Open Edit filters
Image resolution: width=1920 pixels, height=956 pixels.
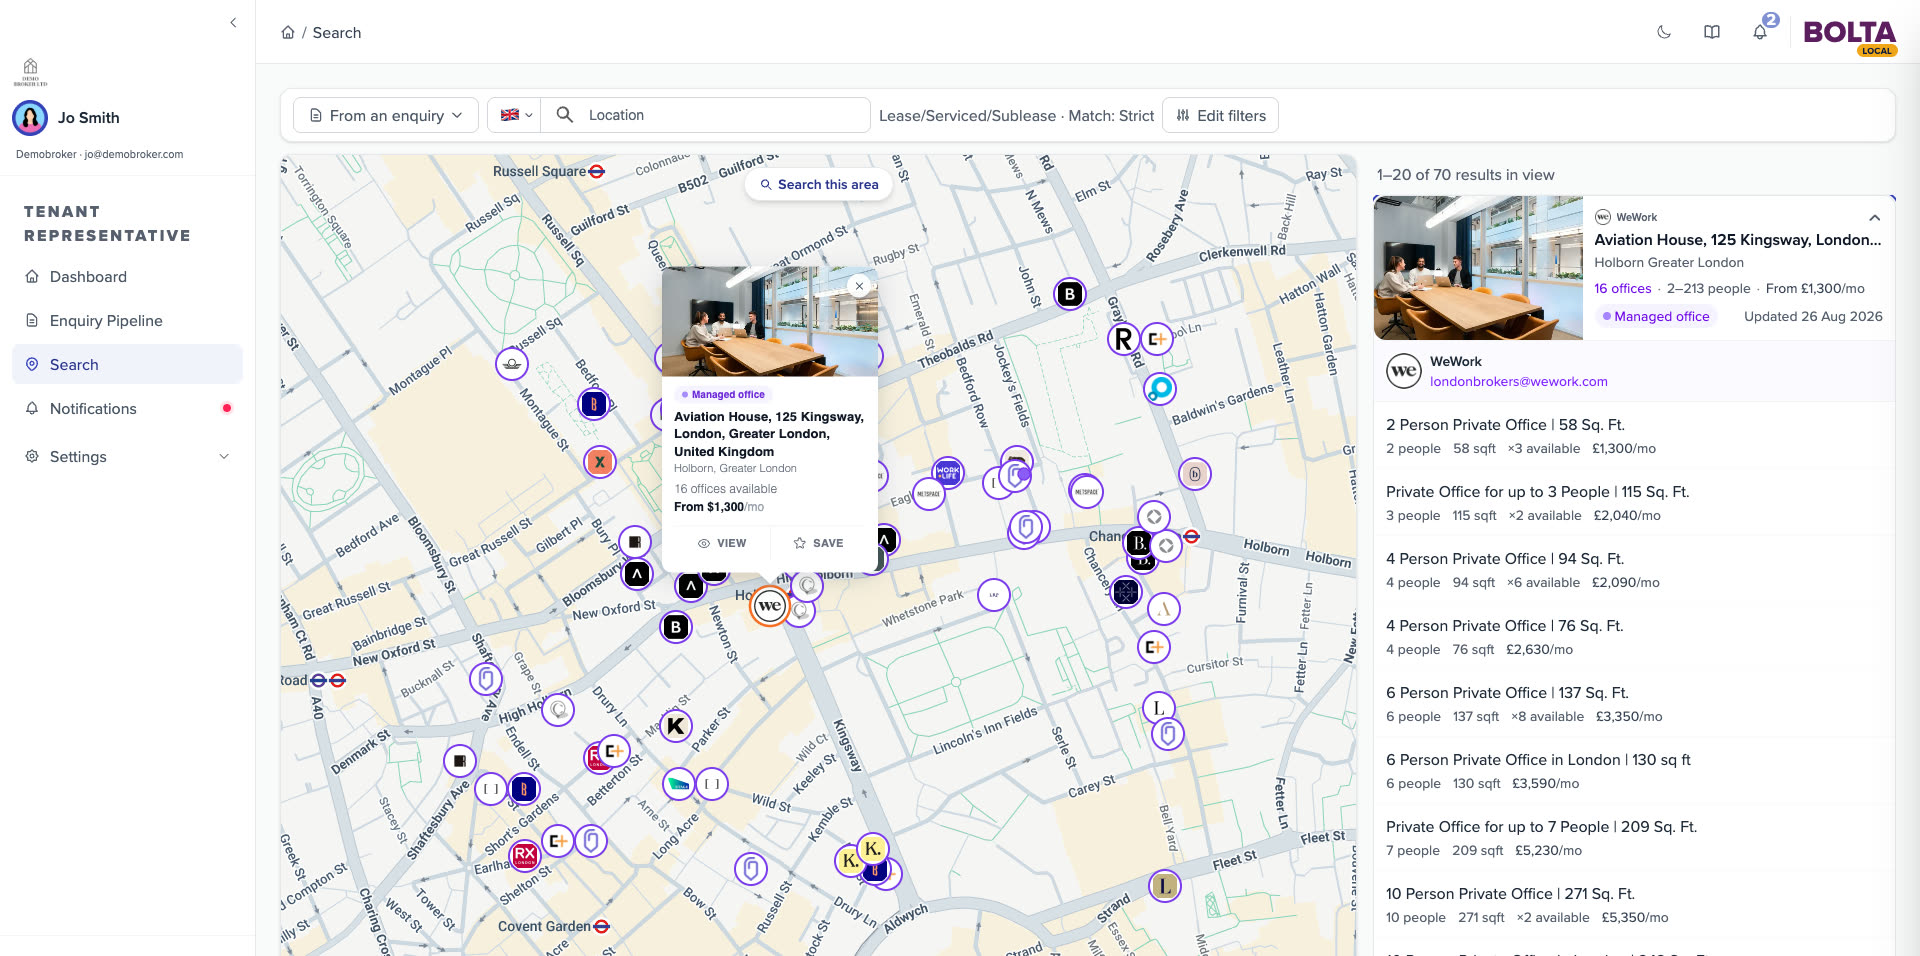click(x=1221, y=115)
